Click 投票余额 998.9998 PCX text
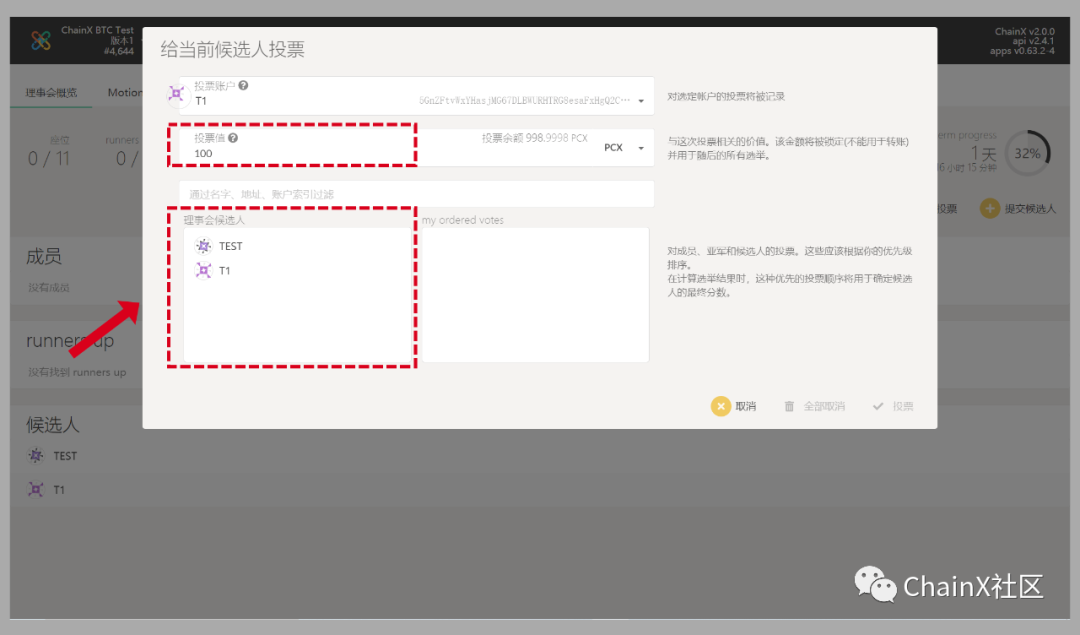The height and width of the screenshot is (635, 1080). point(534,138)
